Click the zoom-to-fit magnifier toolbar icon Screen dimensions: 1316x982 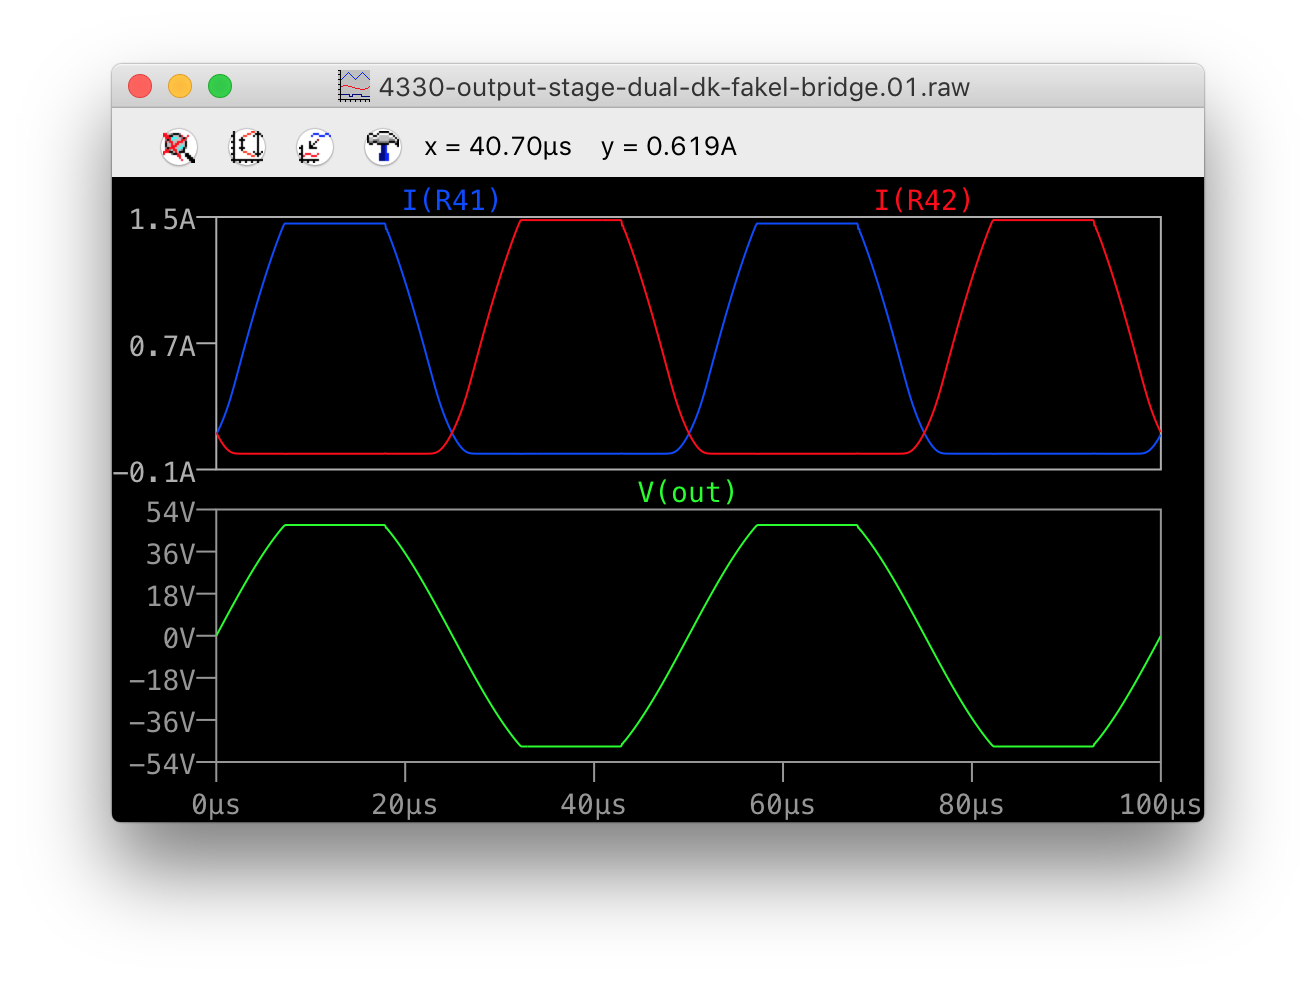(x=179, y=147)
